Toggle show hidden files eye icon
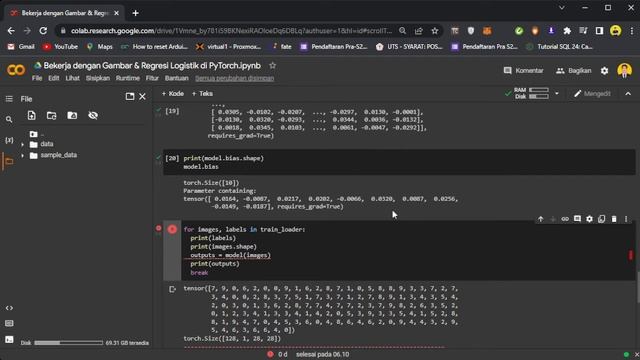This screenshot has height=360, width=640. pyautogui.click(x=93, y=116)
